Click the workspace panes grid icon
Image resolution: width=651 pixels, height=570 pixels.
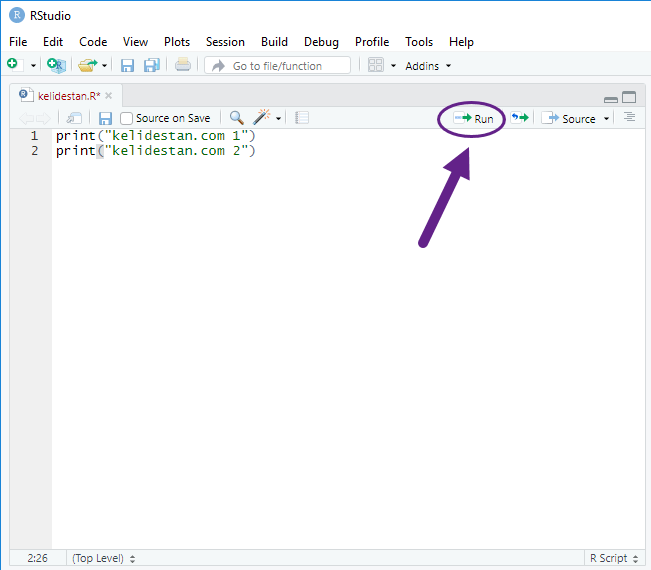tap(376, 65)
